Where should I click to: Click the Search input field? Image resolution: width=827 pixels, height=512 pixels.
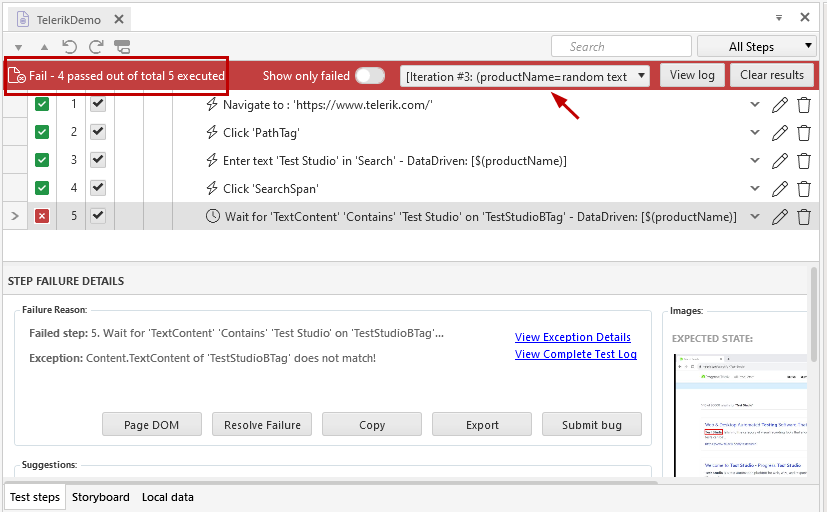(621, 46)
